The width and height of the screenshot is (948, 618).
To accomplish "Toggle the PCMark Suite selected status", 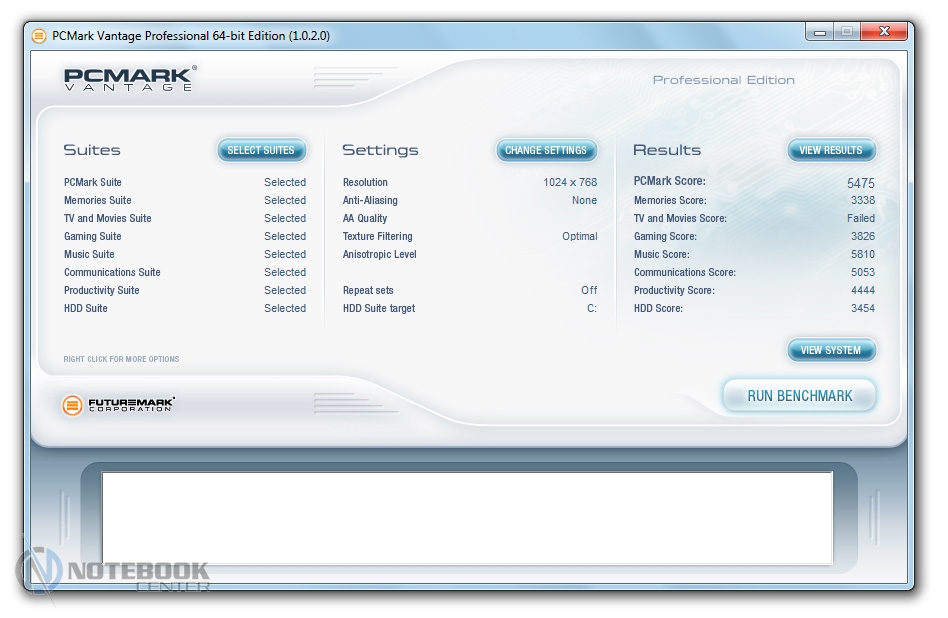I will point(284,182).
